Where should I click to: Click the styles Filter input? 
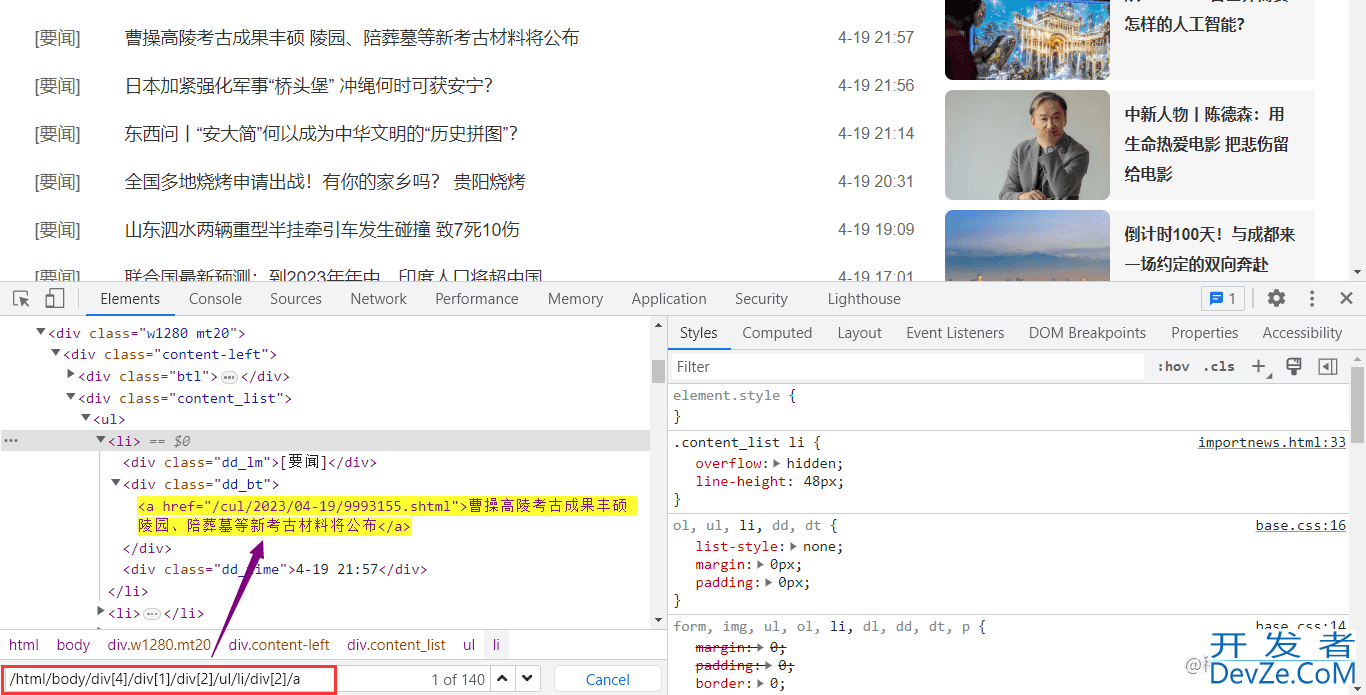click(907, 367)
